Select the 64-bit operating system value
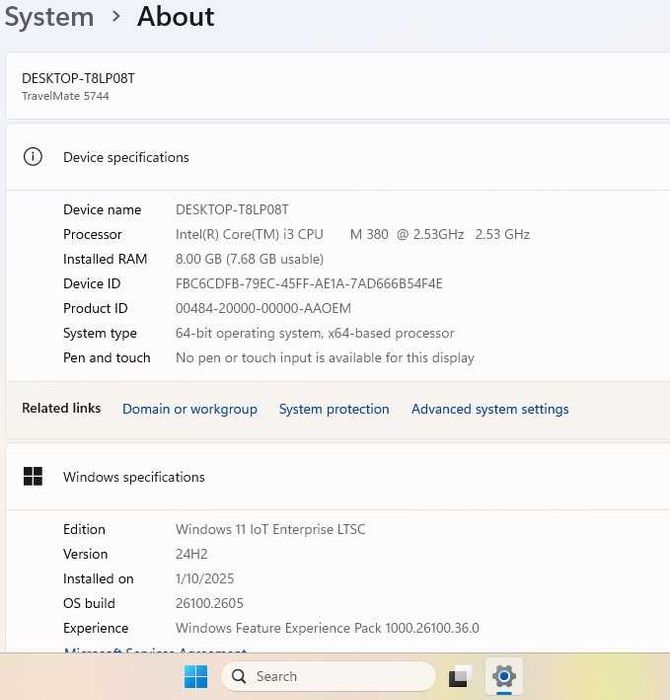This screenshot has height=700, width=670. pyautogui.click(x=315, y=333)
